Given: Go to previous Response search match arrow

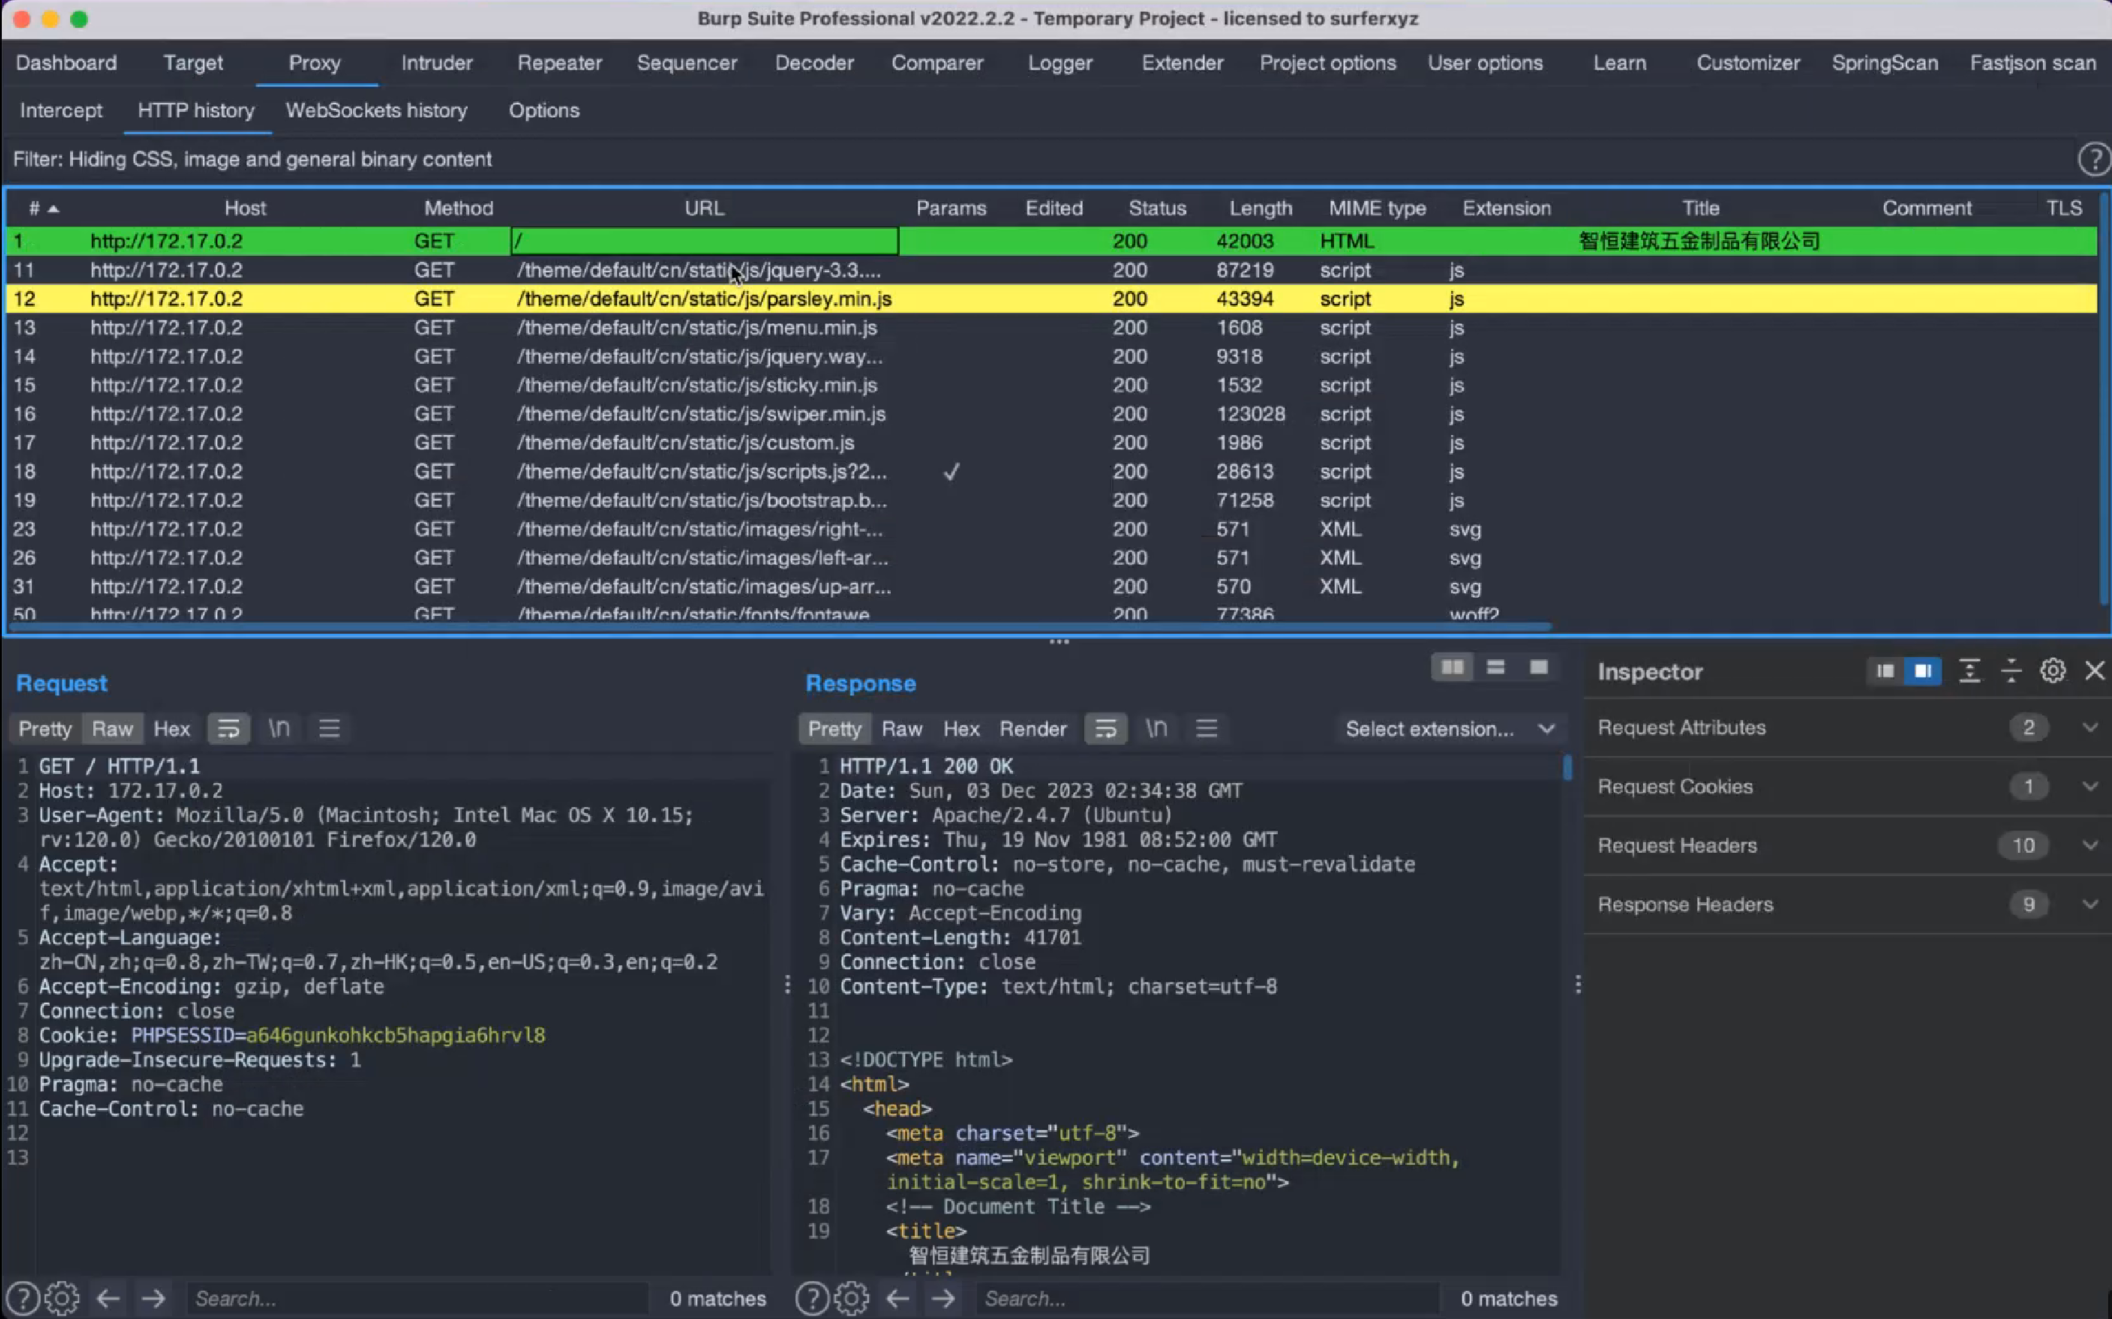Looking at the screenshot, I should pyautogui.click(x=898, y=1298).
